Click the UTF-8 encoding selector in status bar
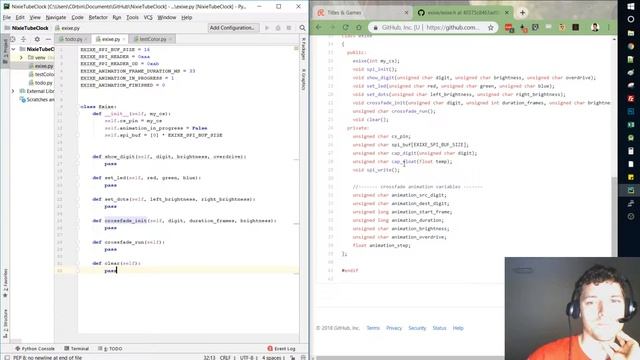This screenshot has width=640, height=360. [x=247, y=358]
